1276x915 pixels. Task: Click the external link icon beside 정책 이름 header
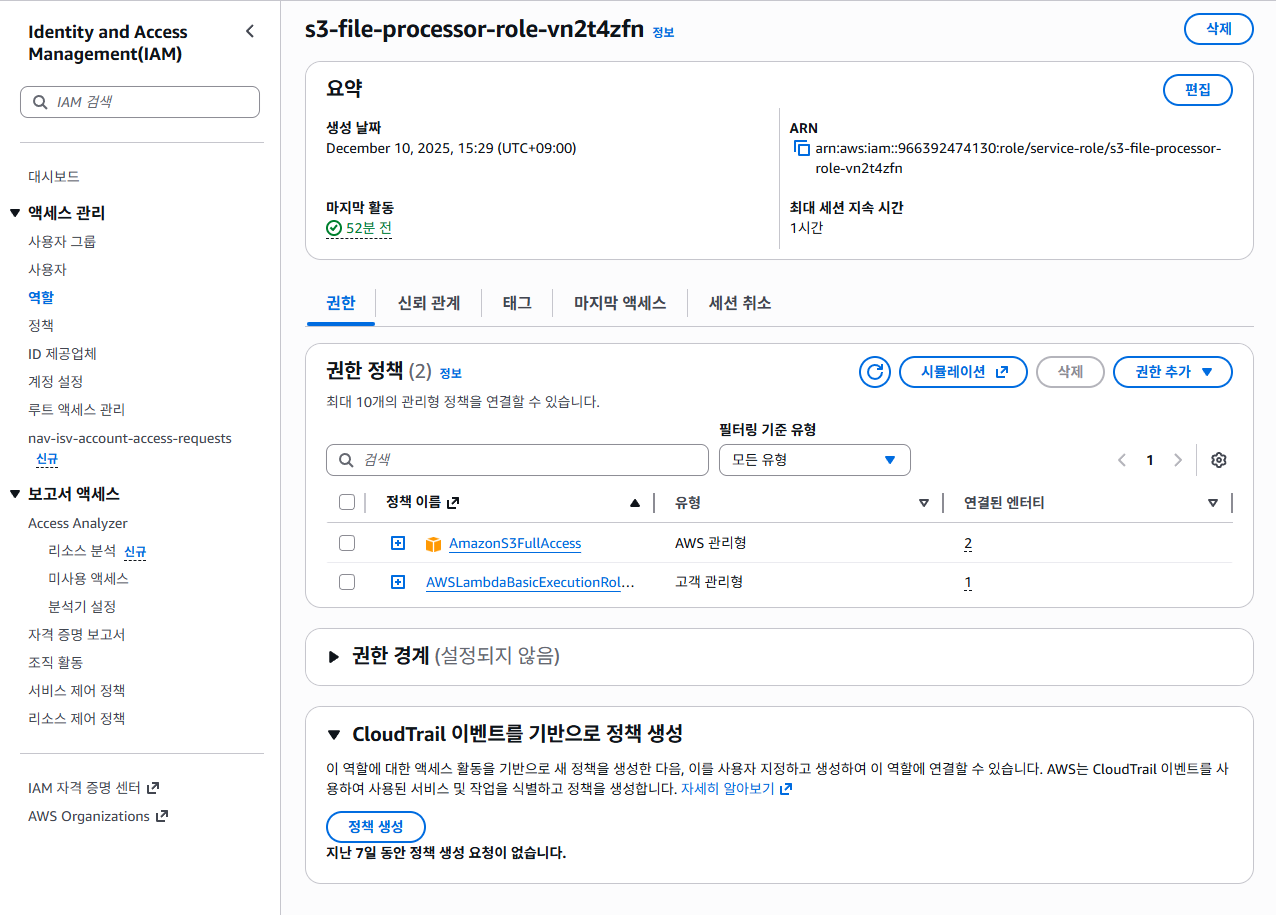[452, 503]
